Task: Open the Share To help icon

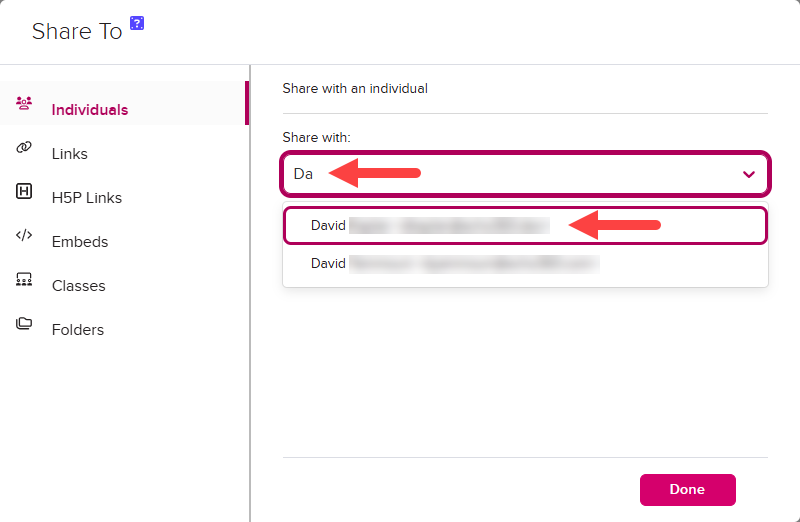Action: [x=137, y=24]
